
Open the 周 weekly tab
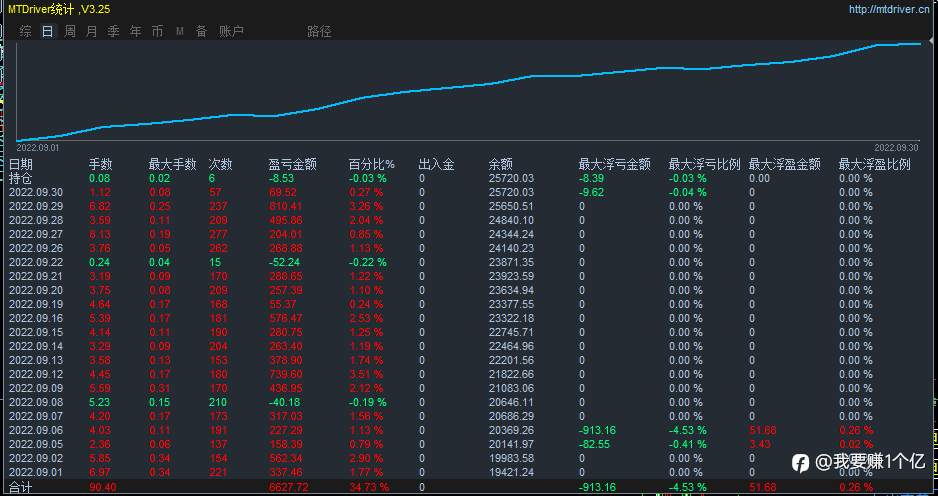(x=70, y=32)
